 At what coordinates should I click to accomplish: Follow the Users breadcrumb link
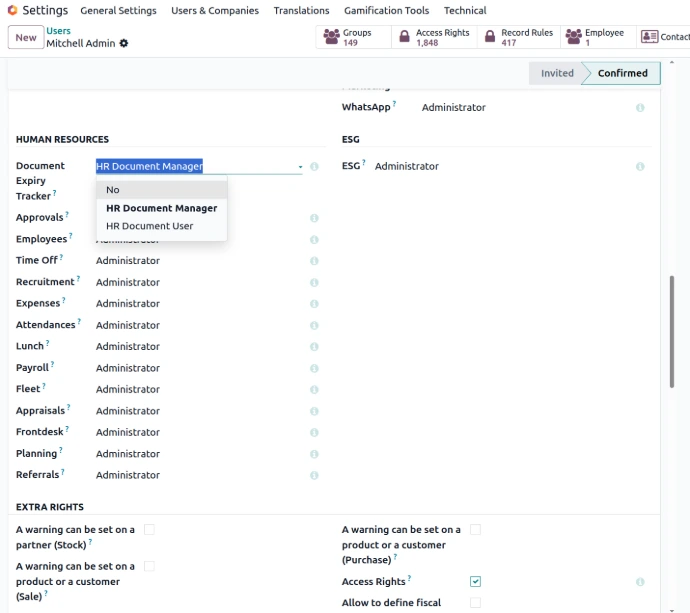(58, 31)
